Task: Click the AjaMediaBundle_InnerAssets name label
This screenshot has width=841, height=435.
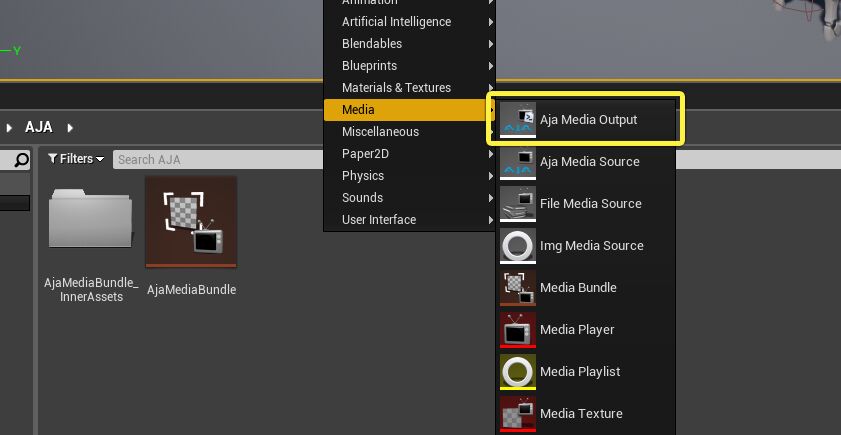Action: pos(91,290)
